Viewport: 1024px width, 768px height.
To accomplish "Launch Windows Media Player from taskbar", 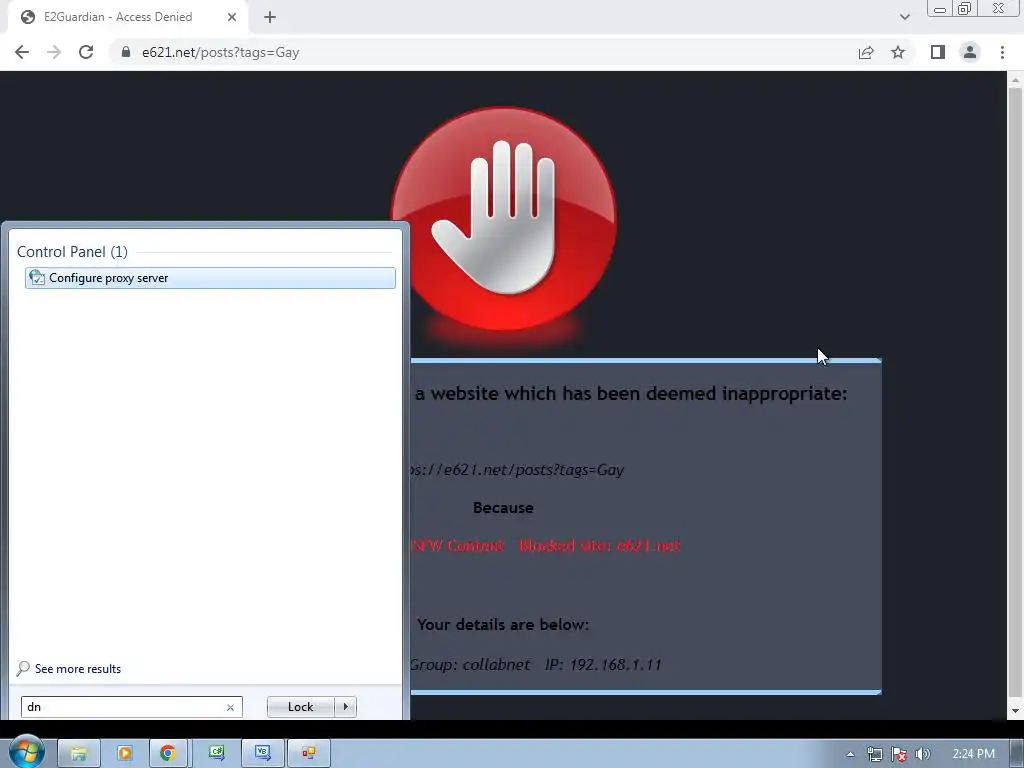I will (x=124, y=753).
